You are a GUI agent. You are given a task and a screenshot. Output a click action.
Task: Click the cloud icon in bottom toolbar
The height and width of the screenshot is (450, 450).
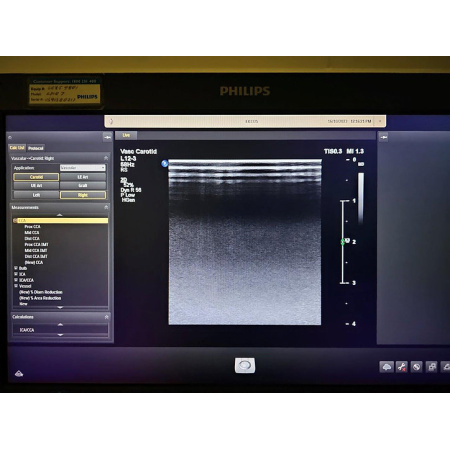coord(386,367)
